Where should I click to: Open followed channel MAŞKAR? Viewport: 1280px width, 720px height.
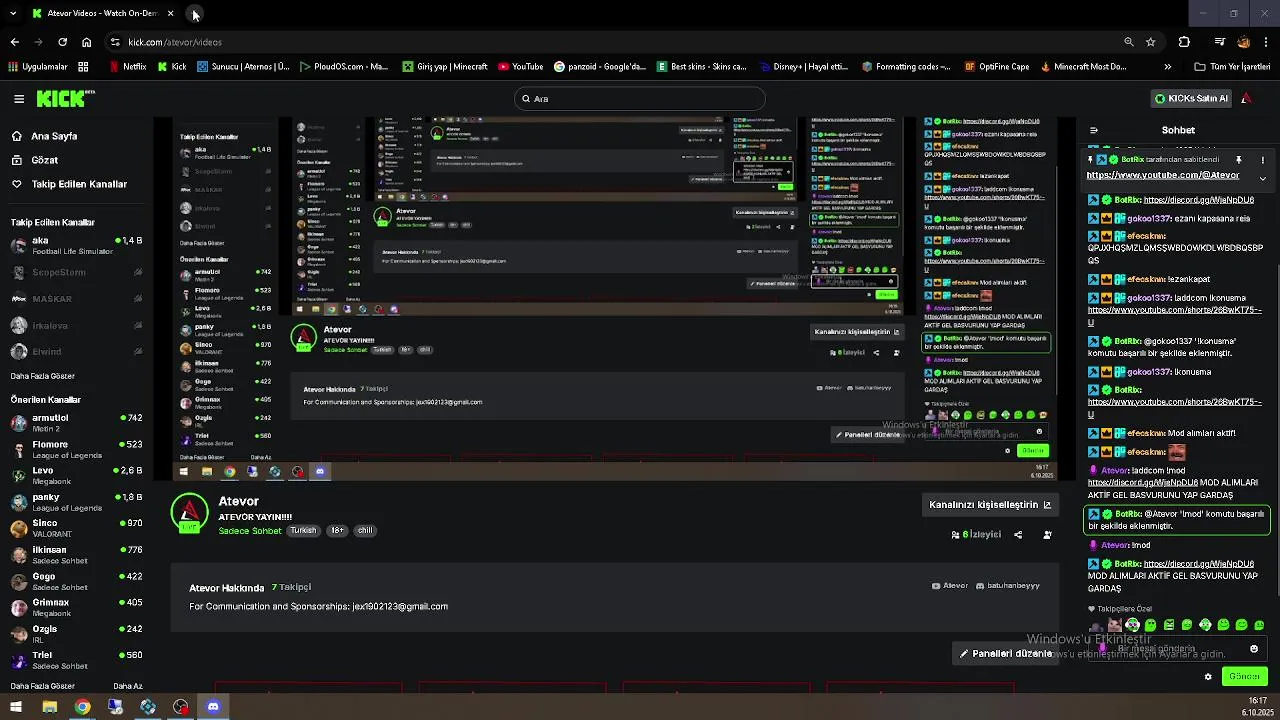click(76, 298)
